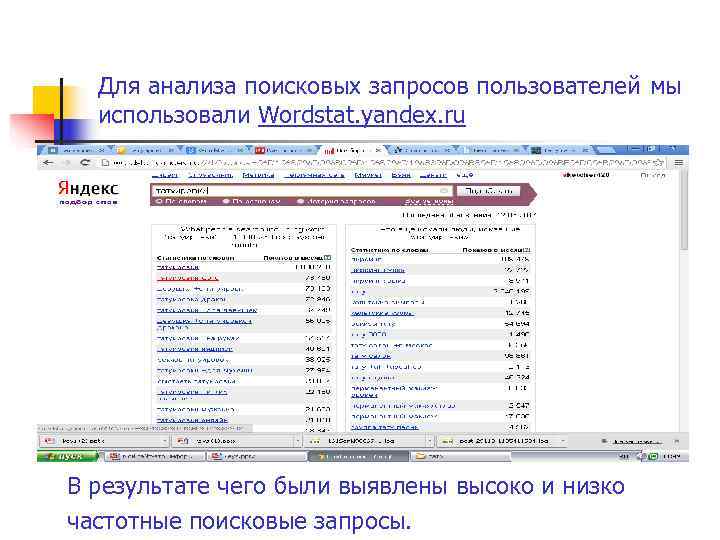Open the logout link at top right of page
720x540 pixels.
click(652, 175)
